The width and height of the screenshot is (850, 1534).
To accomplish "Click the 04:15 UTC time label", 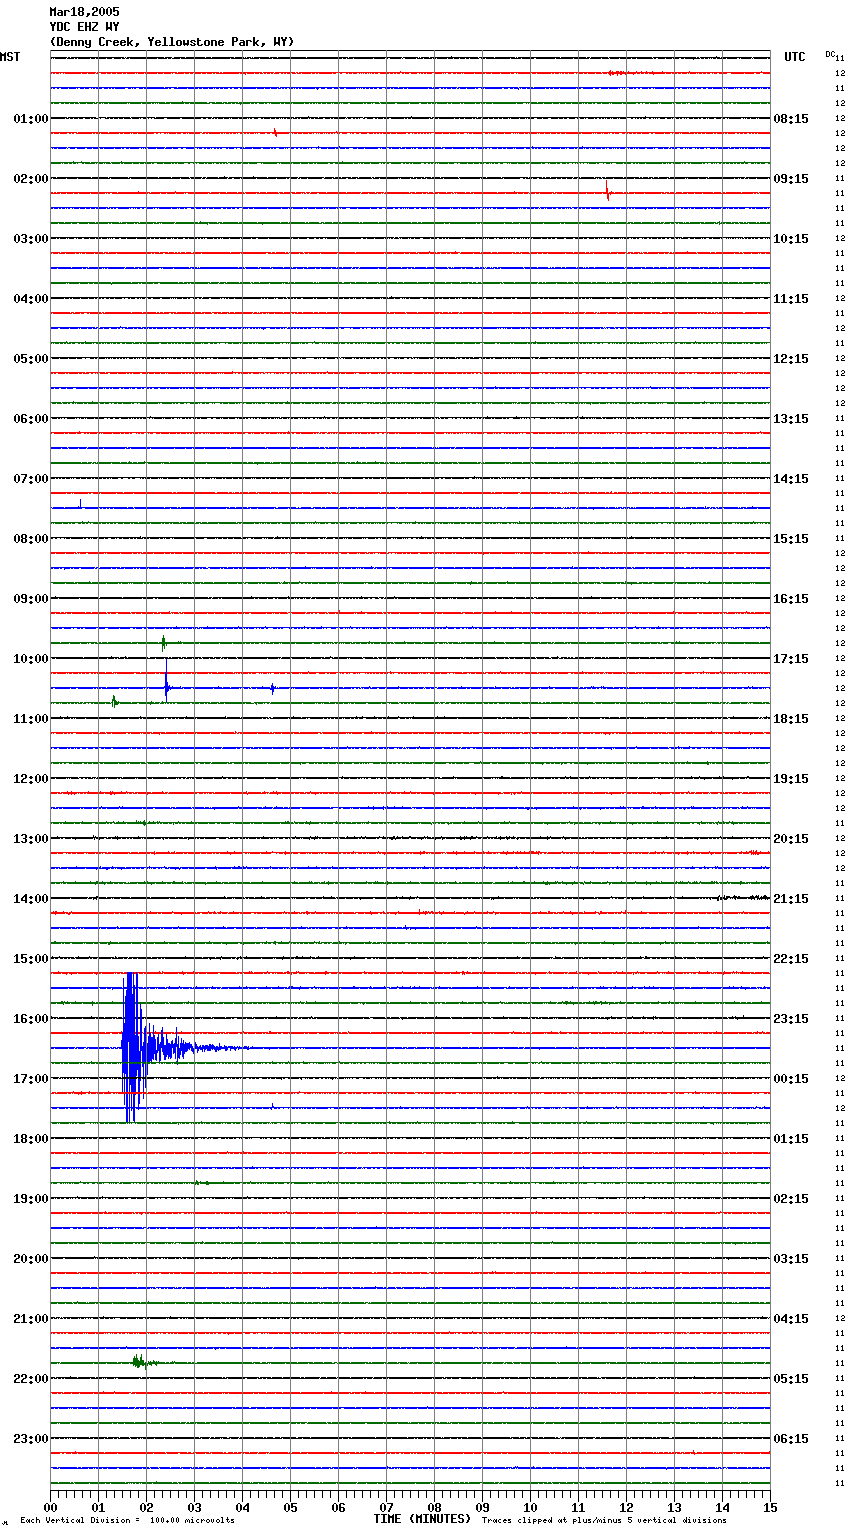I will 791,1319.
